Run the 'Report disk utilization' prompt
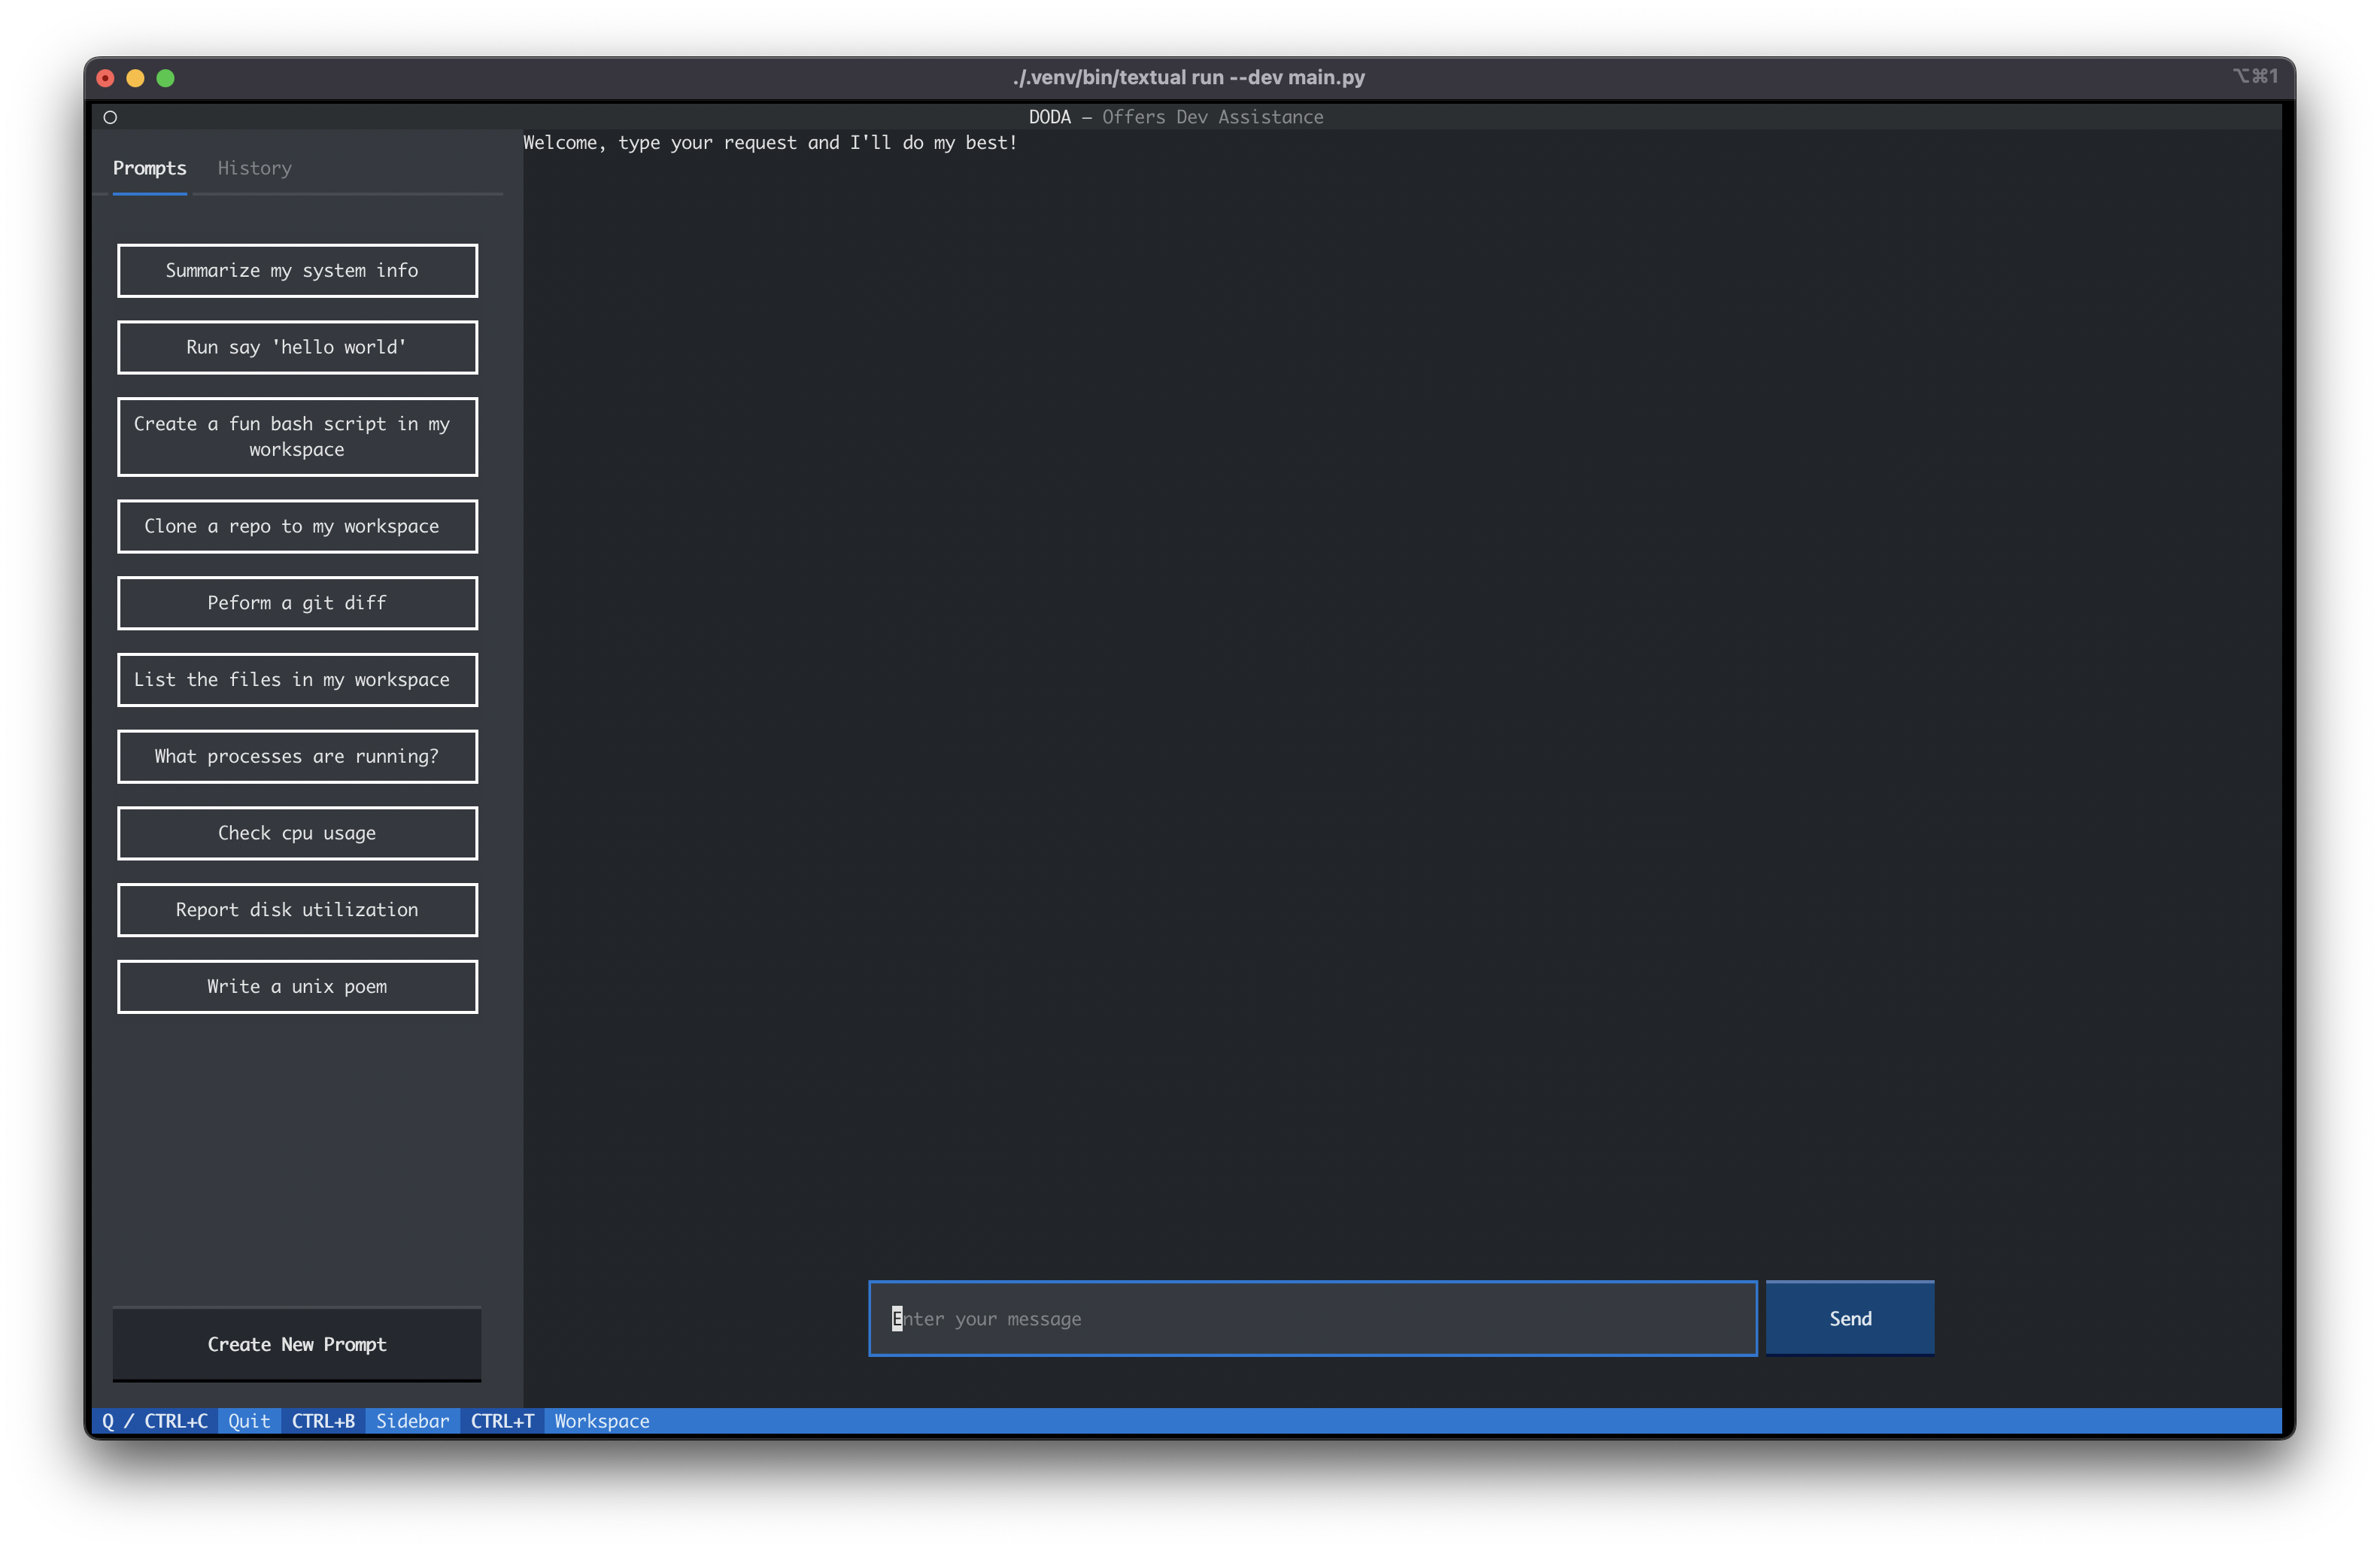This screenshot has height=1551, width=2380. point(297,910)
